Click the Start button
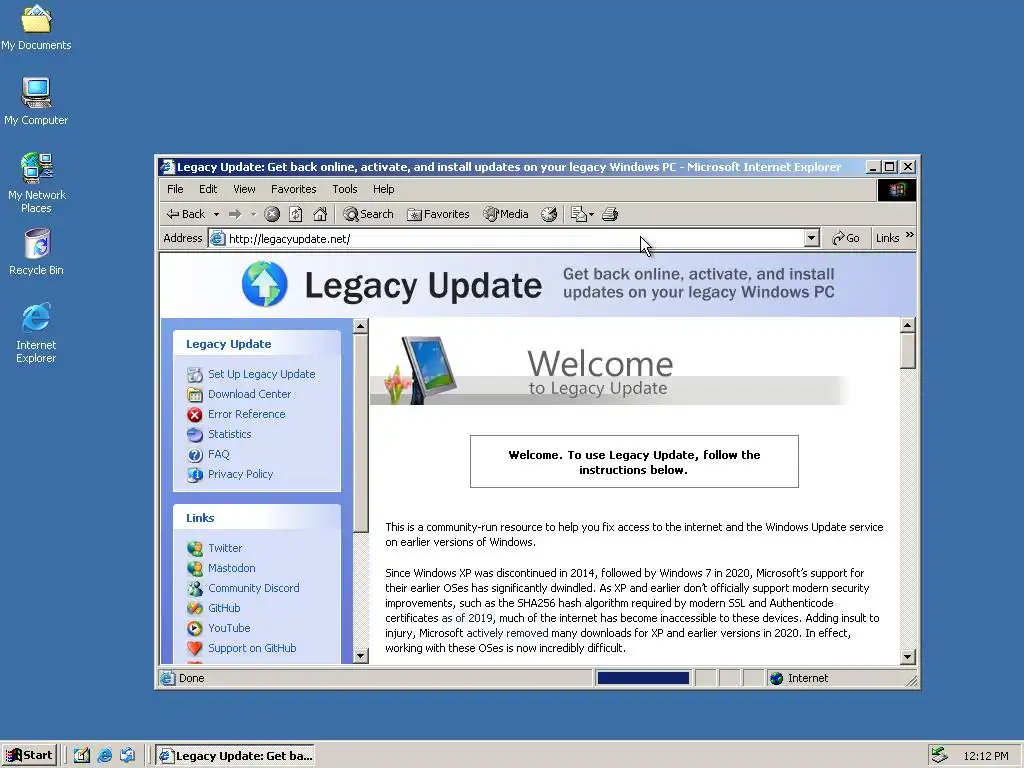This screenshot has height=768, width=1024. [x=29, y=756]
